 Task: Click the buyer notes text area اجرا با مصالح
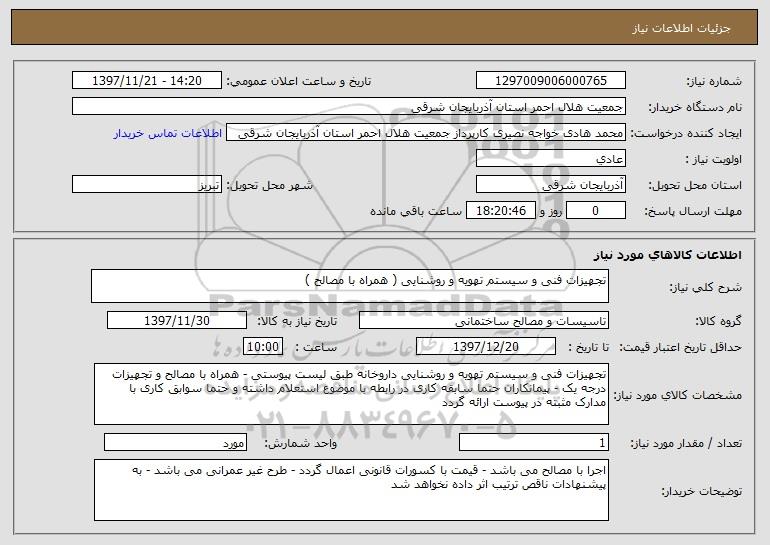coord(351,490)
